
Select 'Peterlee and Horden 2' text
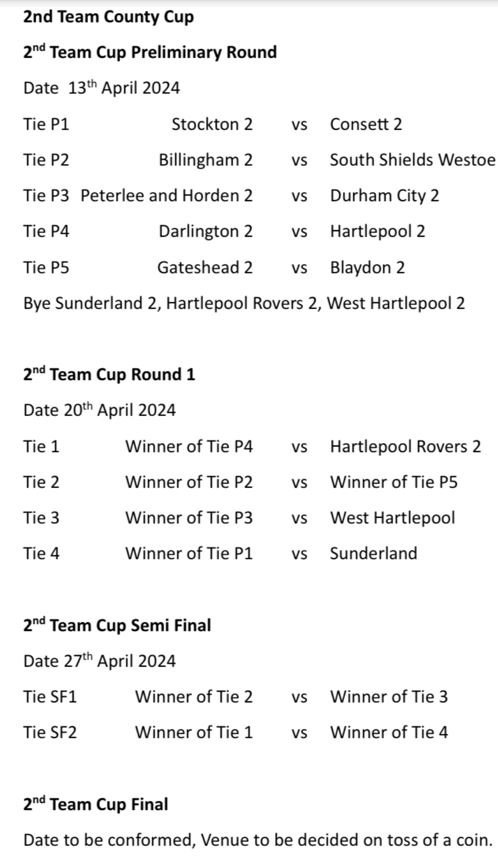pyautogui.click(x=167, y=195)
